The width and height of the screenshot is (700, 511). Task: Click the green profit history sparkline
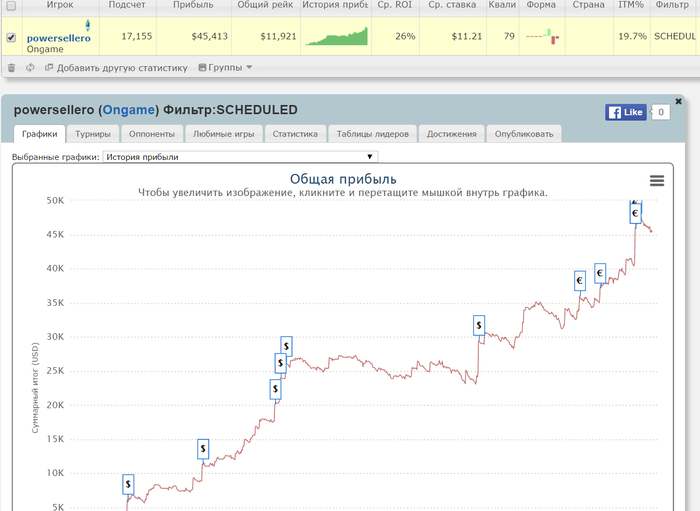336,37
